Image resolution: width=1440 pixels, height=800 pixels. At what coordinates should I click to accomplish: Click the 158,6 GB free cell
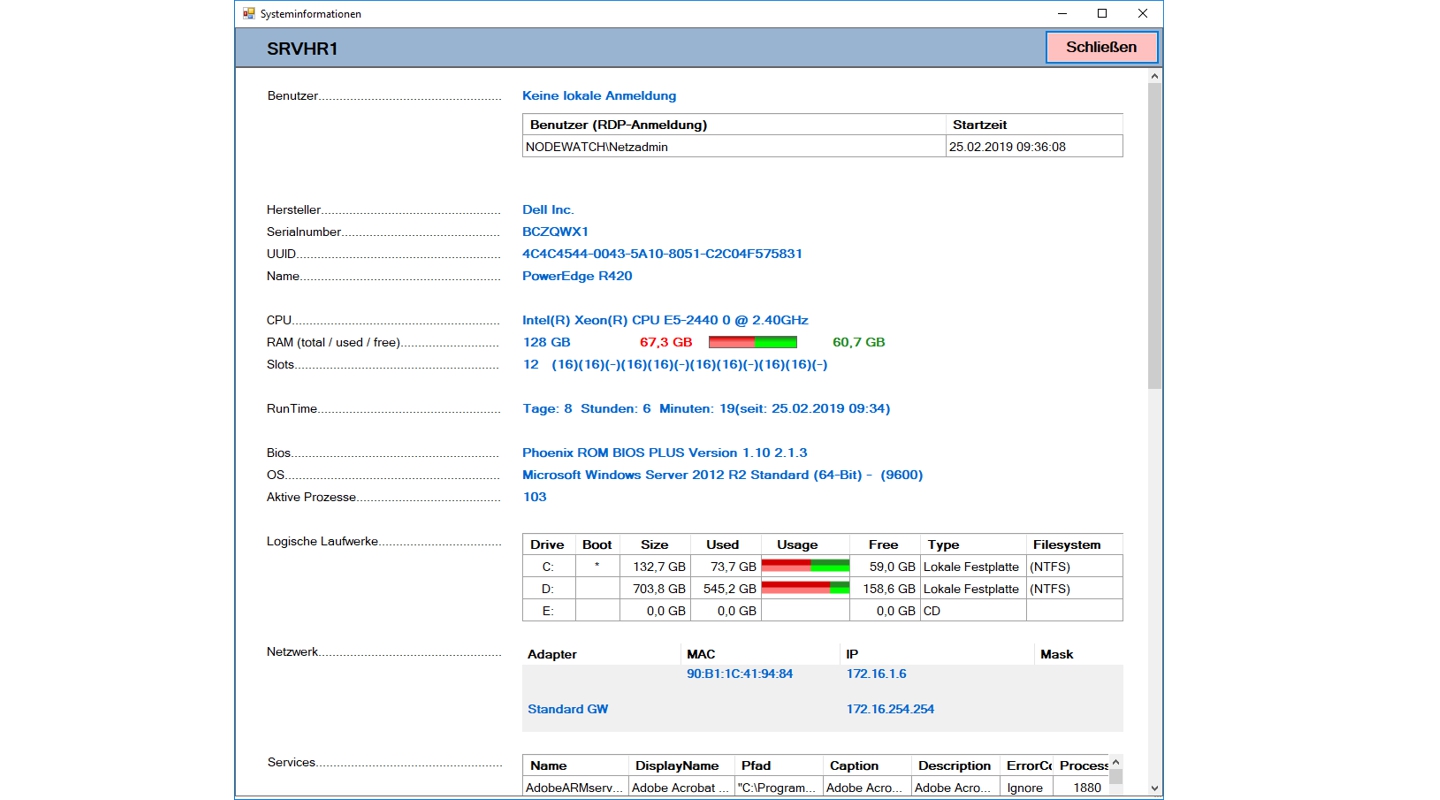tap(885, 589)
